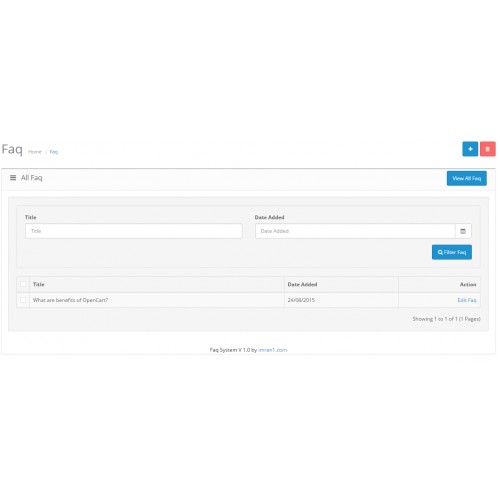
Task: Check the box for OpenCart benefits row
Action: point(23,300)
